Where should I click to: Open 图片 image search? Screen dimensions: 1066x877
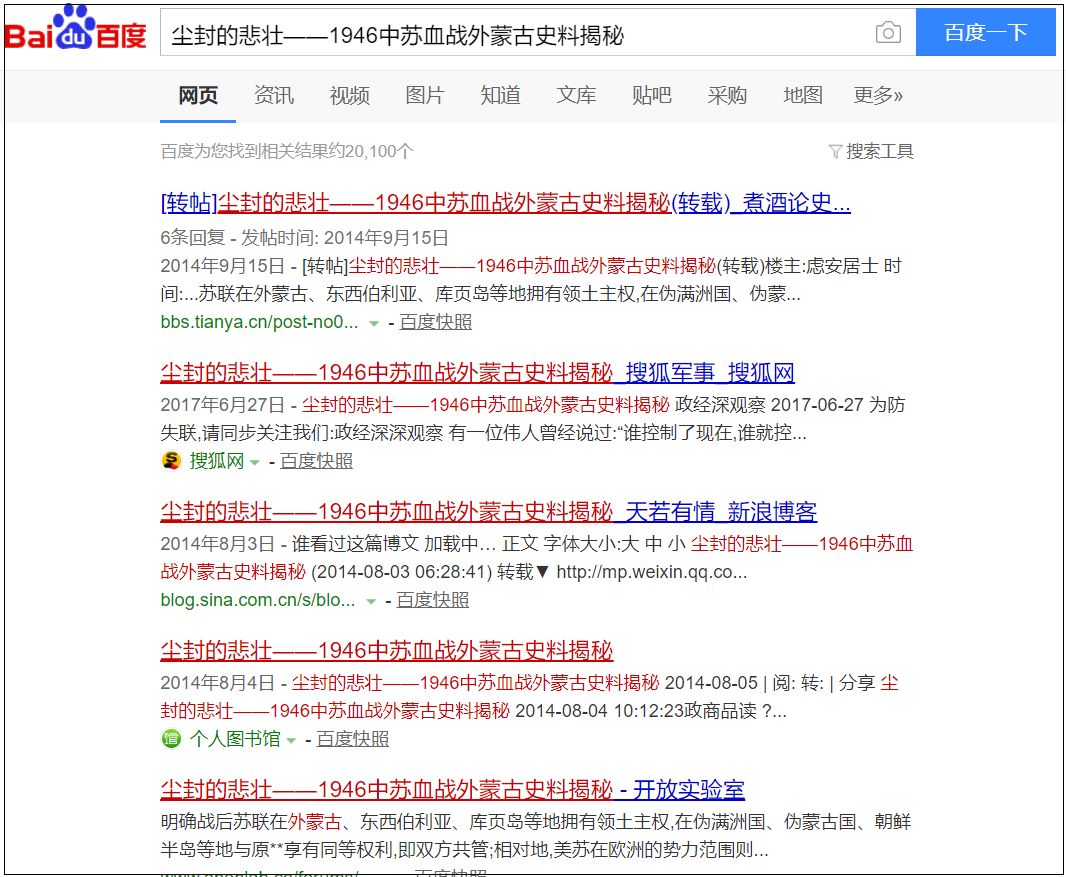click(424, 95)
